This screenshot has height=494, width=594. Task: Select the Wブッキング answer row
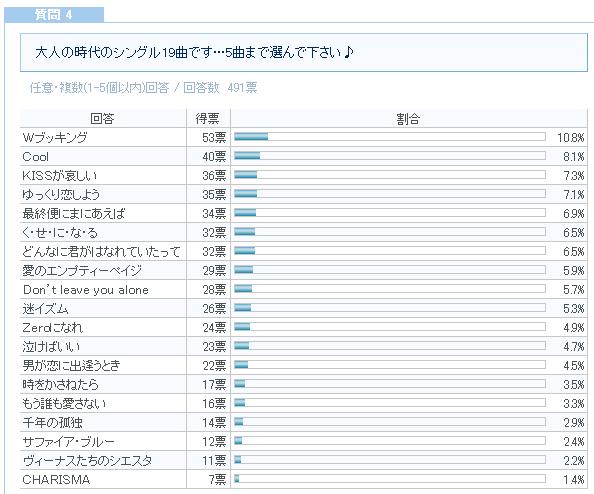[303, 137]
